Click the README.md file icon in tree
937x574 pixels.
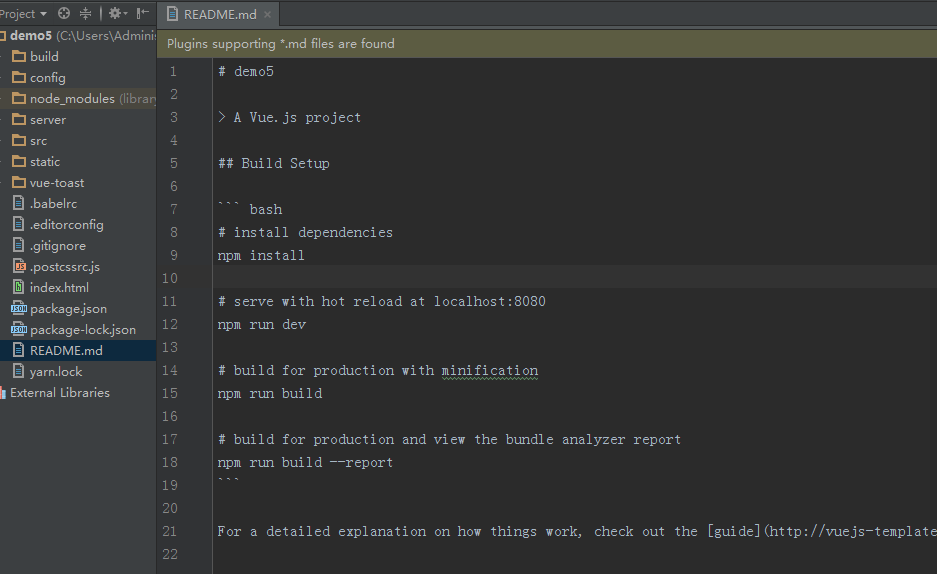pos(19,350)
